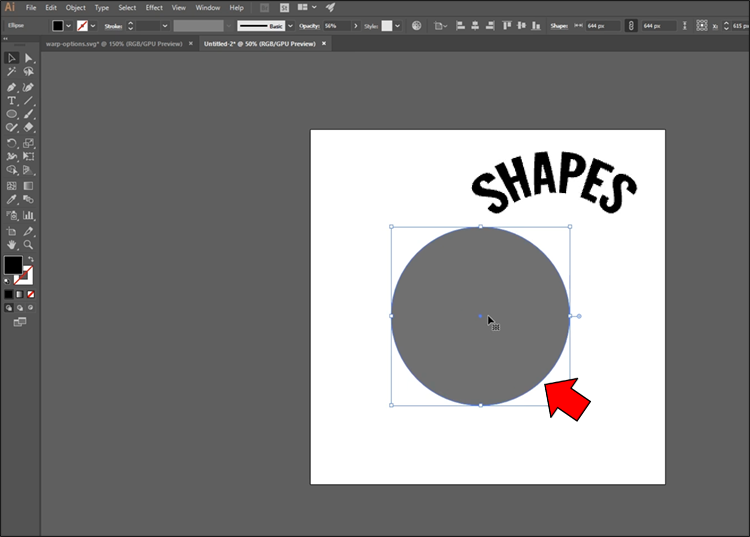Open the Effect menu
The height and width of the screenshot is (537, 750).
pyautogui.click(x=154, y=7)
